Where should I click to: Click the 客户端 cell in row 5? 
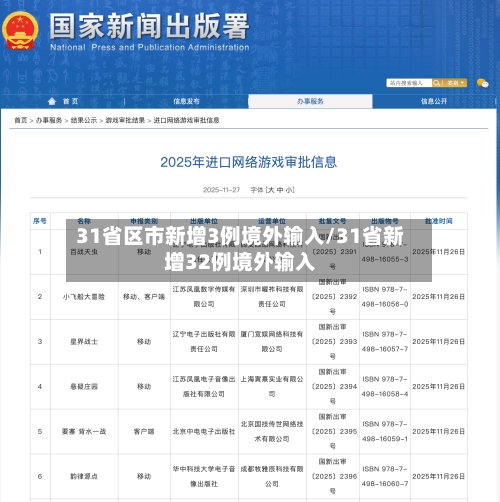(x=144, y=432)
